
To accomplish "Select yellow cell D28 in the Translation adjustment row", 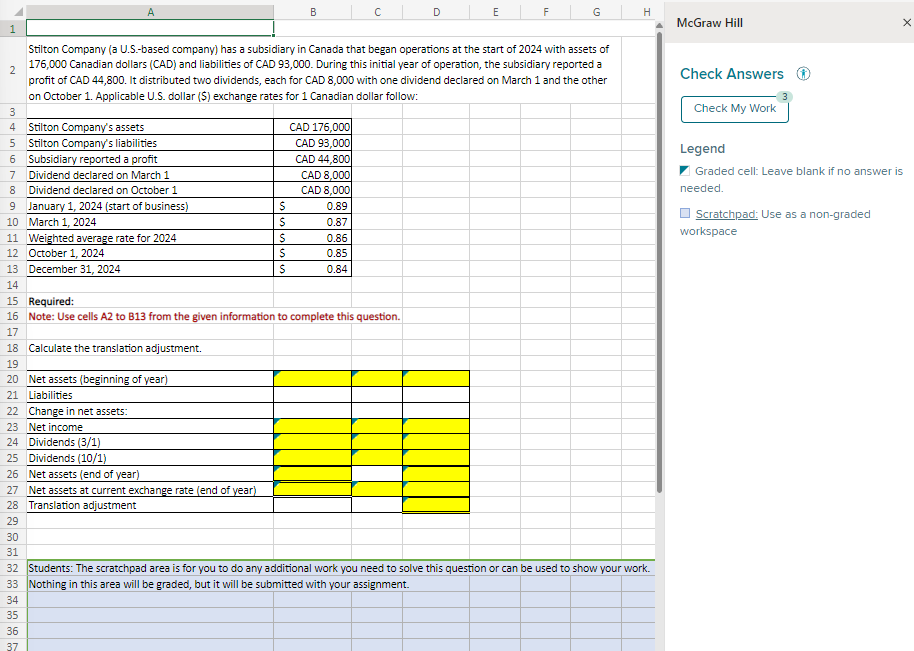I will click(x=436, y=505).
